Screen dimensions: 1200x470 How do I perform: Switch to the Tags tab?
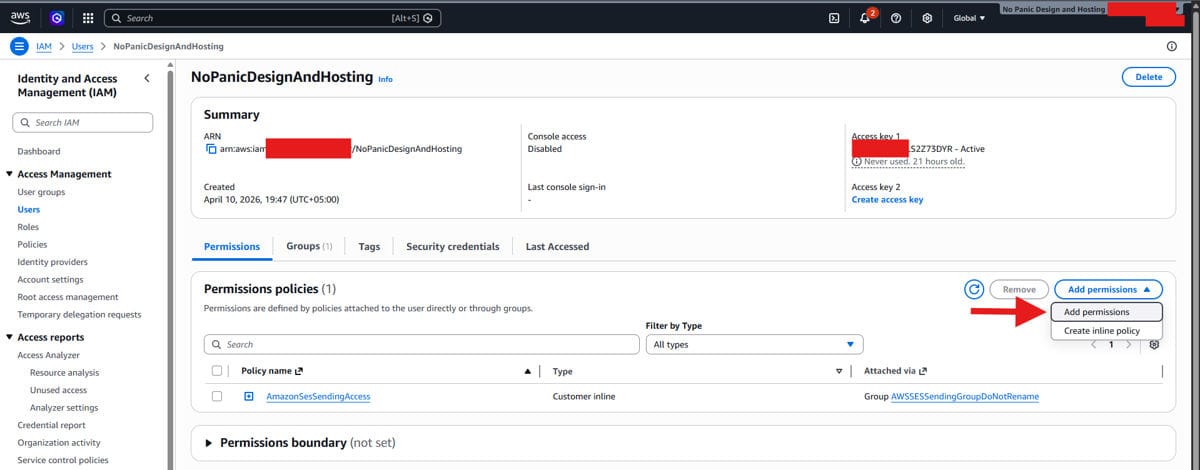pyautogui.click(x=369, y=246)
